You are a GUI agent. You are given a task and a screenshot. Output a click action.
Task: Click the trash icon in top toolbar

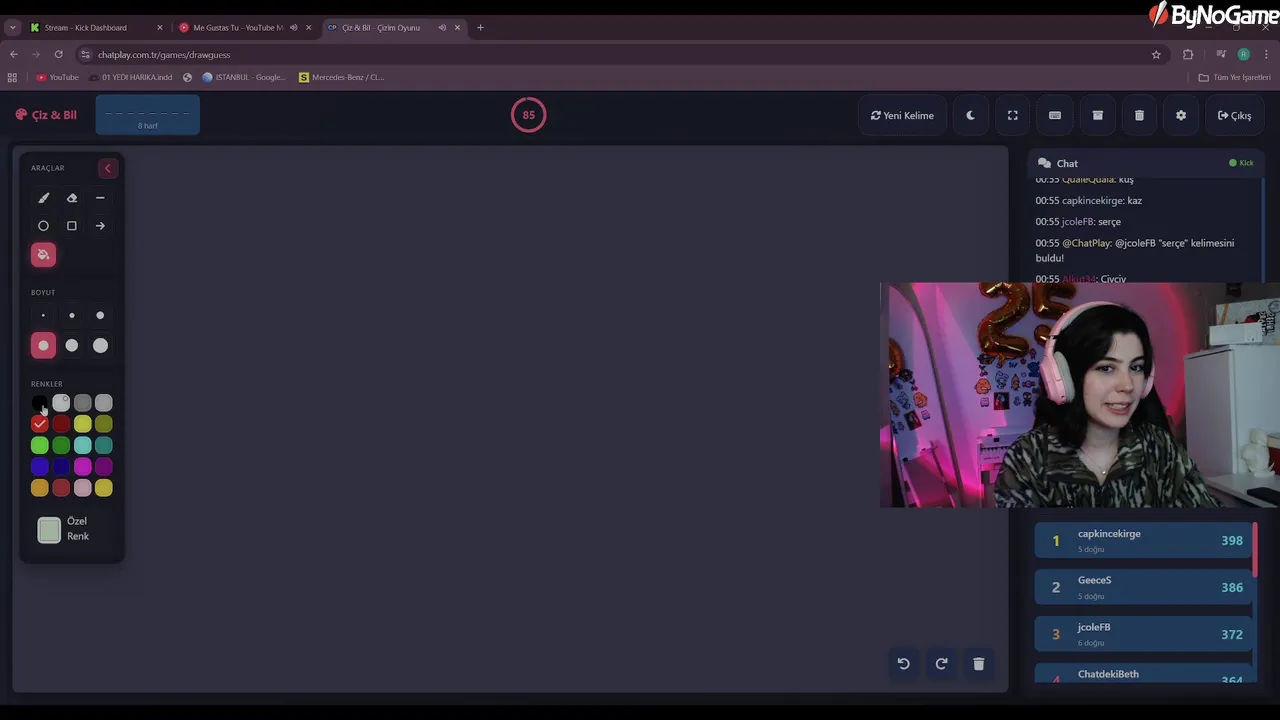click(1139, 115)
